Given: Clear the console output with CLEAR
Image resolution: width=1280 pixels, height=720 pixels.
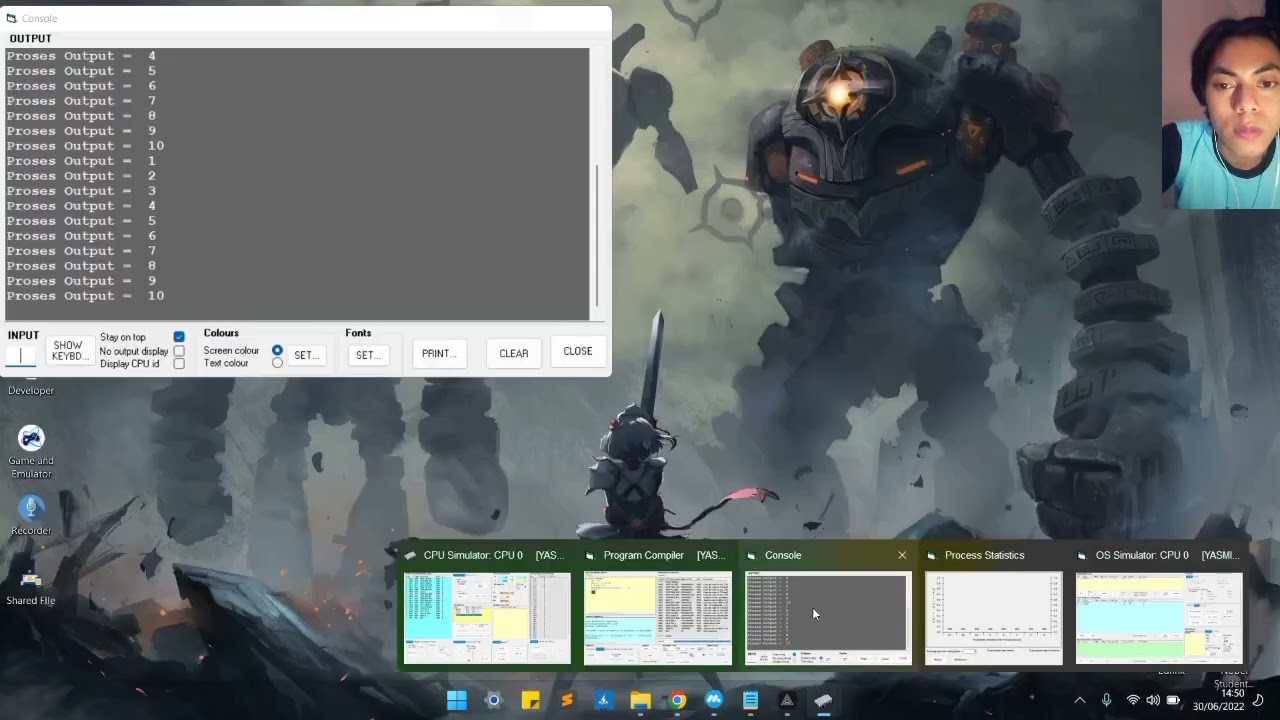Looking at the screenshot, I should 514,353.
